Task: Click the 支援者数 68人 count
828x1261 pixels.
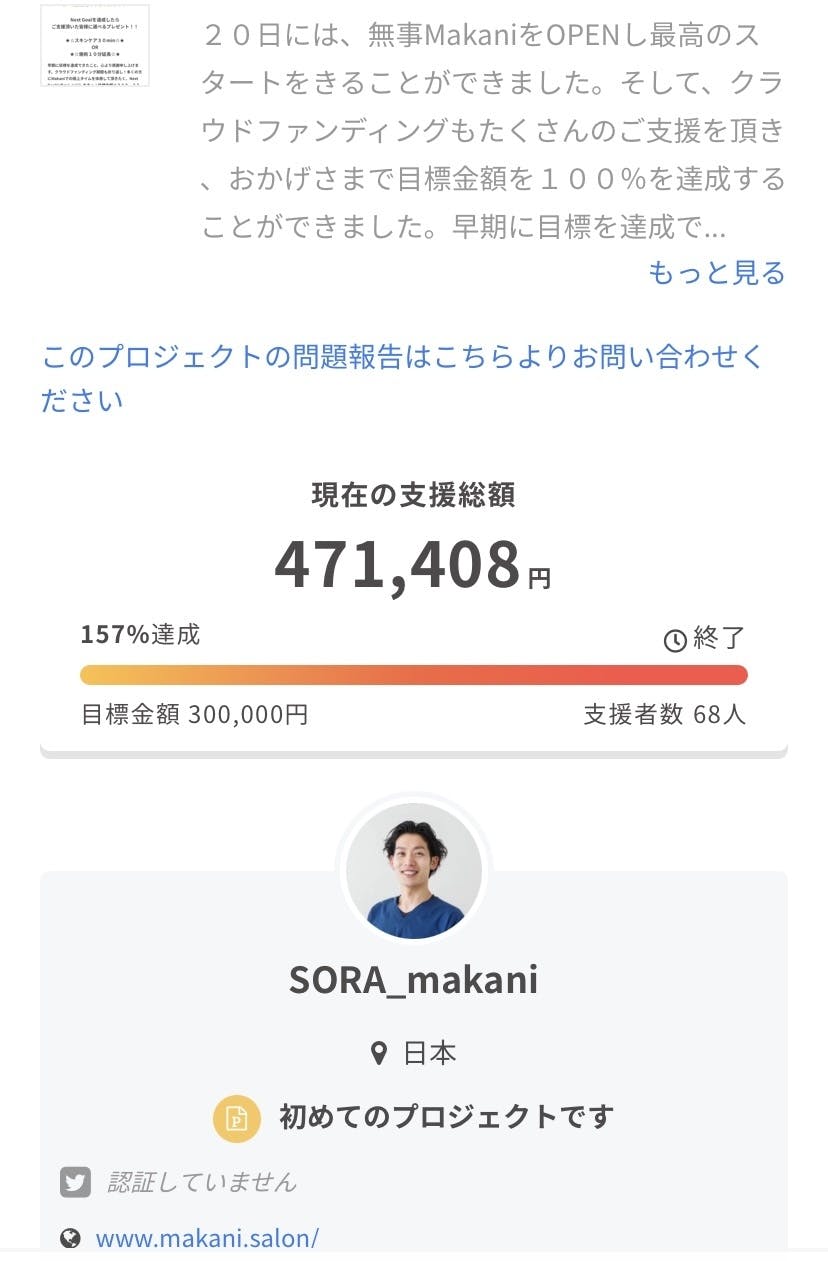Action: tap(664, 715)
